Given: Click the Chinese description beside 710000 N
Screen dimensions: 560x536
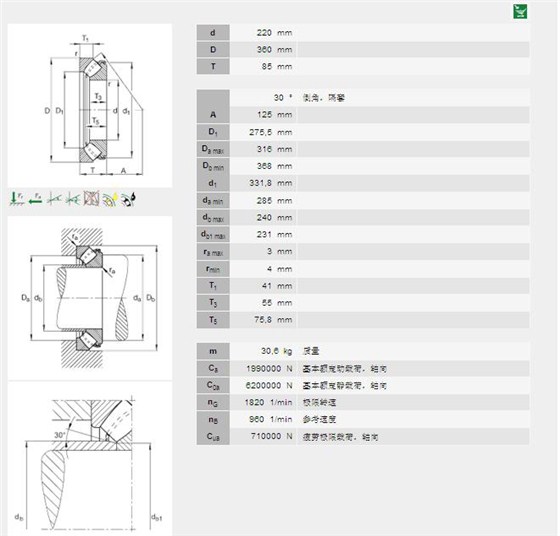Looking at the screenshot, I should tap(340, 436).
